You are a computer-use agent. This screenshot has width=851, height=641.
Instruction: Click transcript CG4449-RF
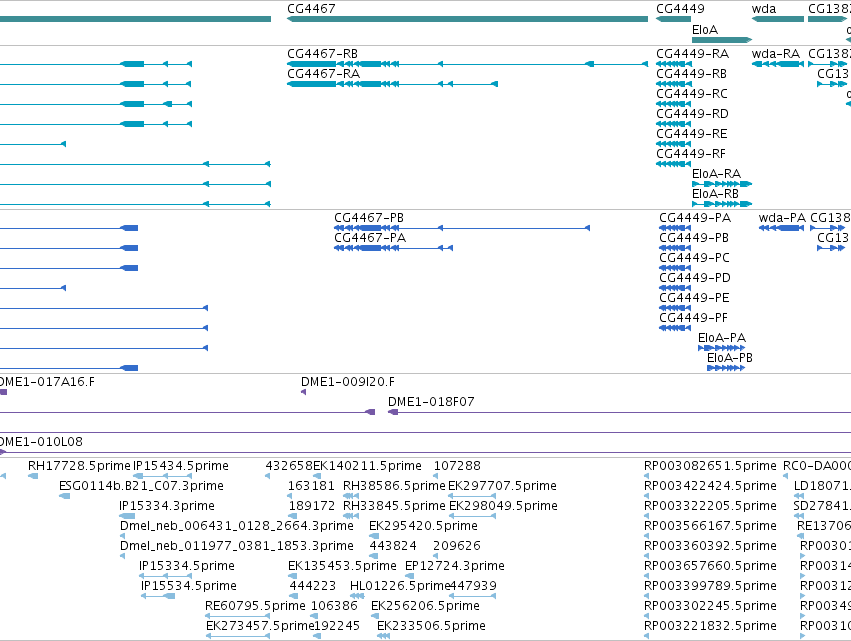(x=674, y=164)
